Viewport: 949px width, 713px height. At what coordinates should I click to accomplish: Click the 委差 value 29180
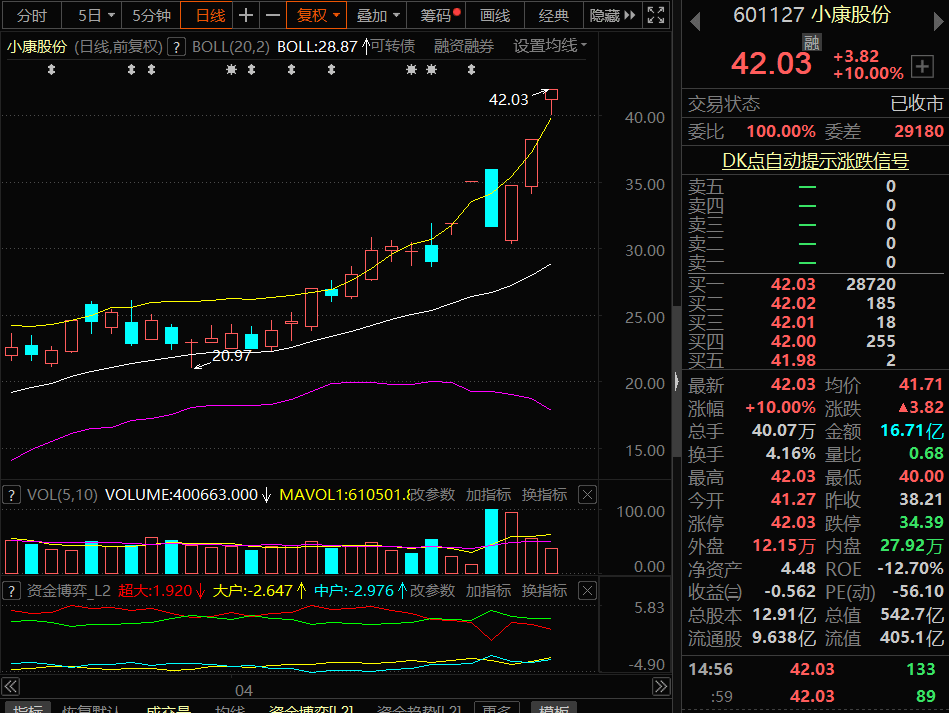click(x=919, y=131)
